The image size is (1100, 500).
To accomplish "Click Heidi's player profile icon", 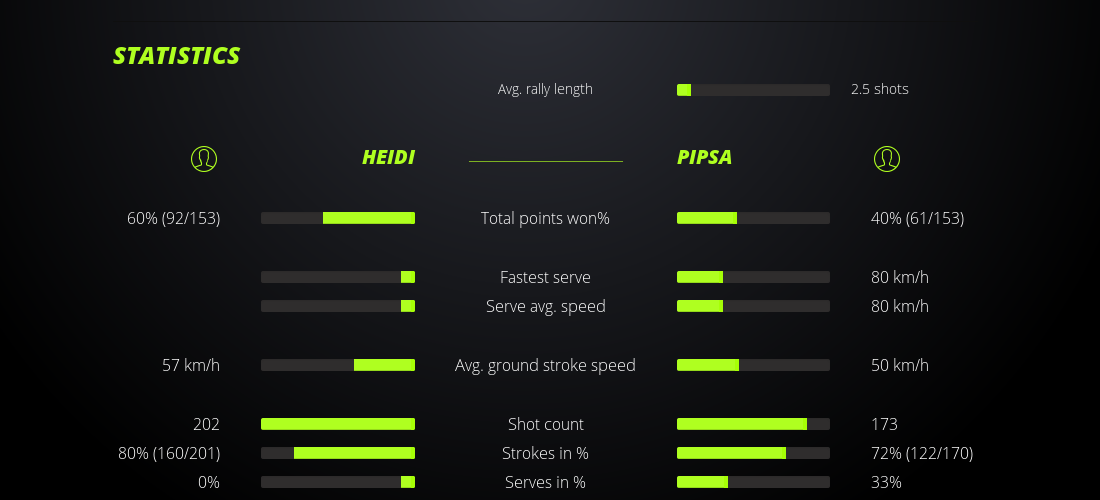I will click(203, 158).
